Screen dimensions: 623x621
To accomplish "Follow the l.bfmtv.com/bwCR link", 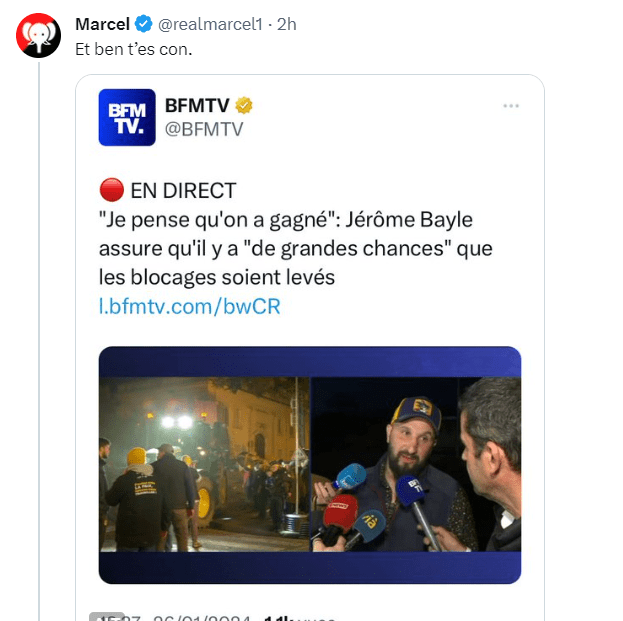I will (190, 306).
